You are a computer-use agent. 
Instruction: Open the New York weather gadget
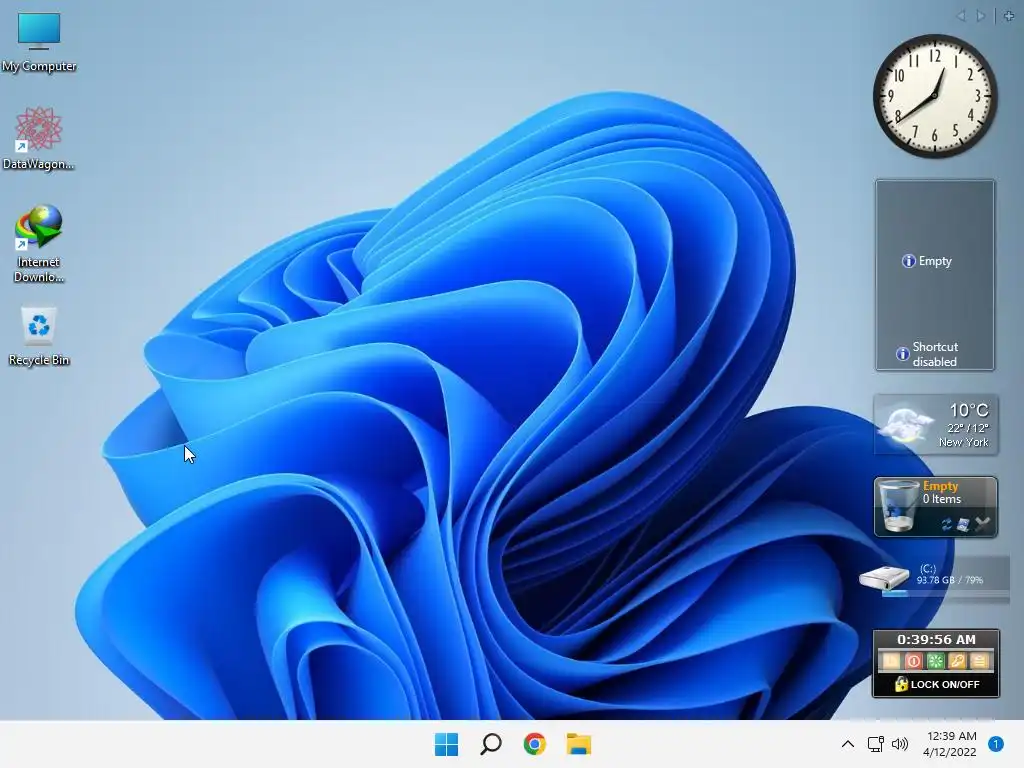coord(936,424)
